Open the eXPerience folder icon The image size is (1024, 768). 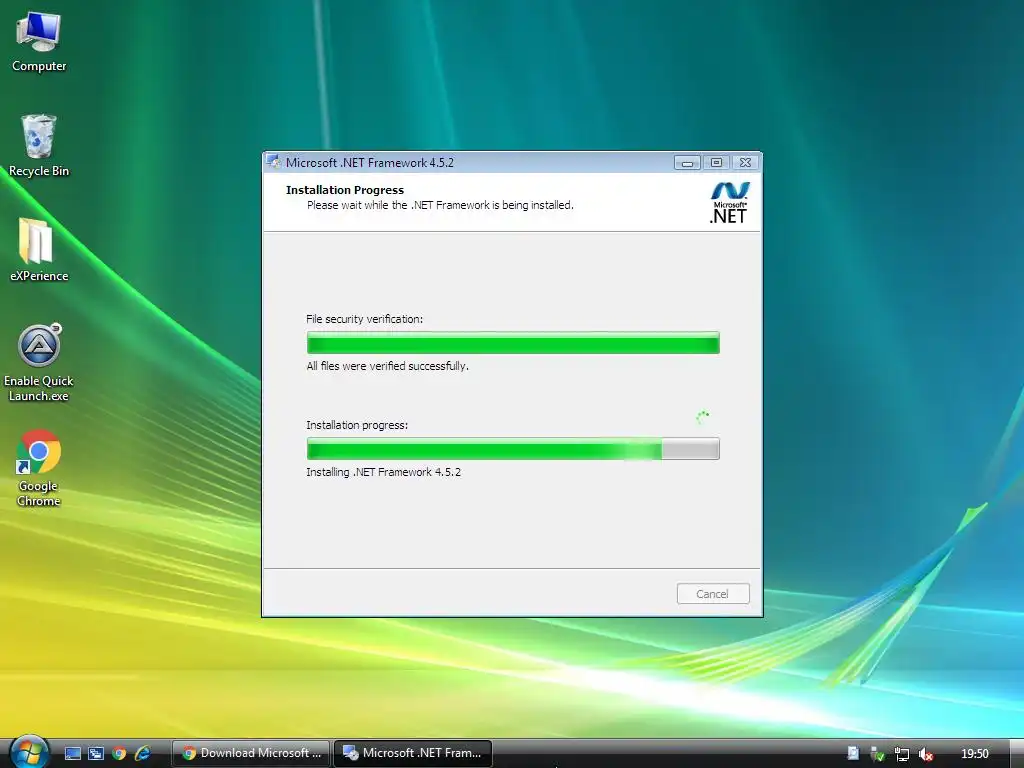[39, 251]
